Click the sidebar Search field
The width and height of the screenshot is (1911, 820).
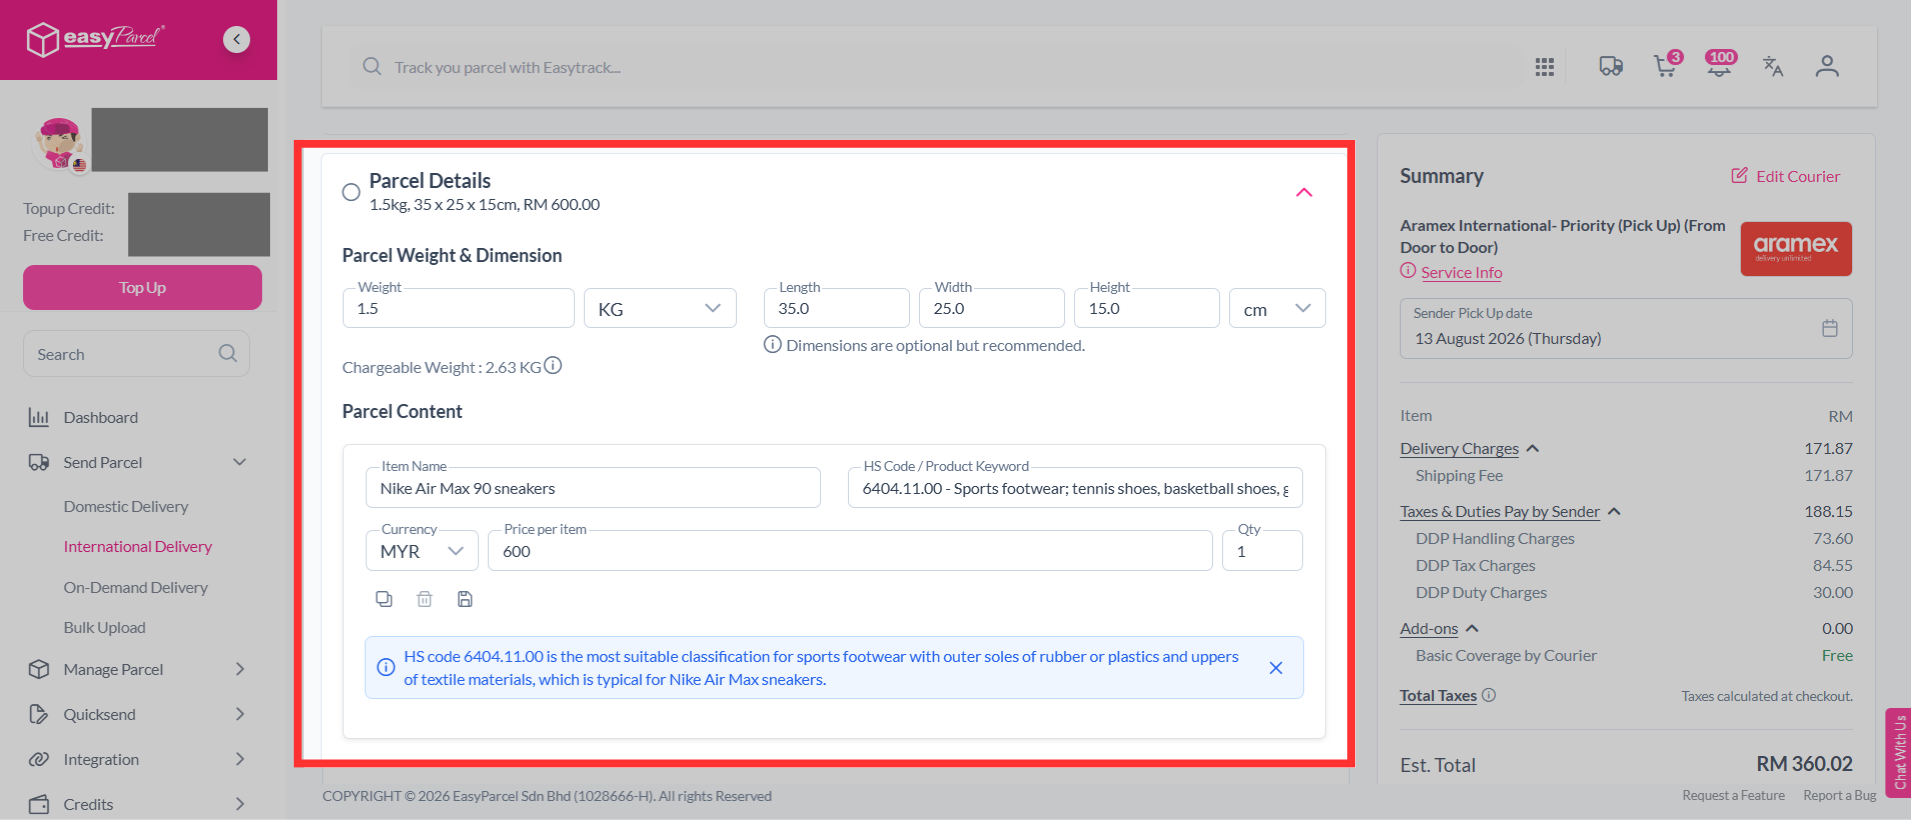136,354
